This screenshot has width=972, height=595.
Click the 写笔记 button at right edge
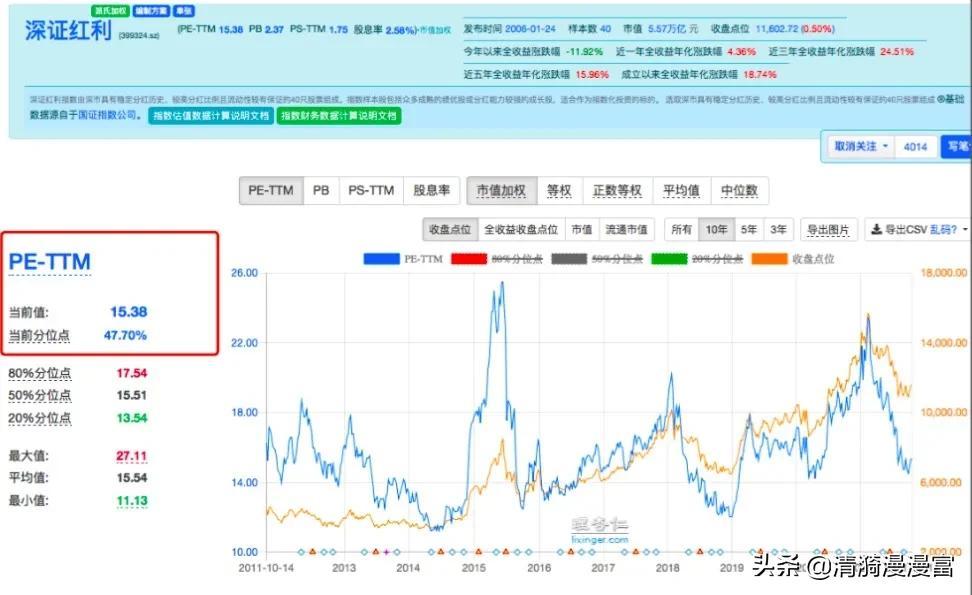pyautogui.click(x=957, y=147)
